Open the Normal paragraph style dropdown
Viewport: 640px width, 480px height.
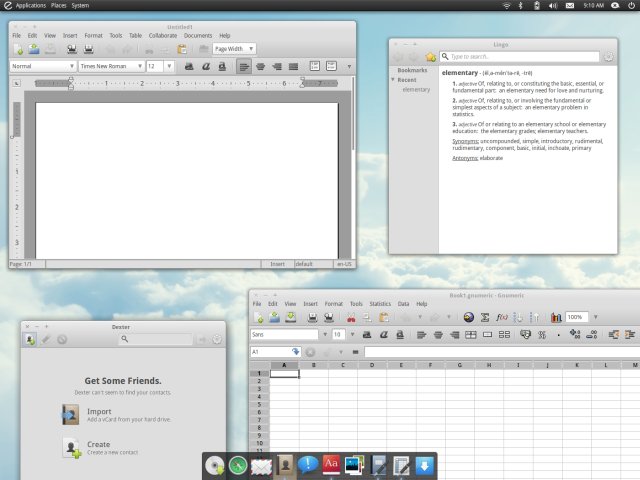pos(42,66)
